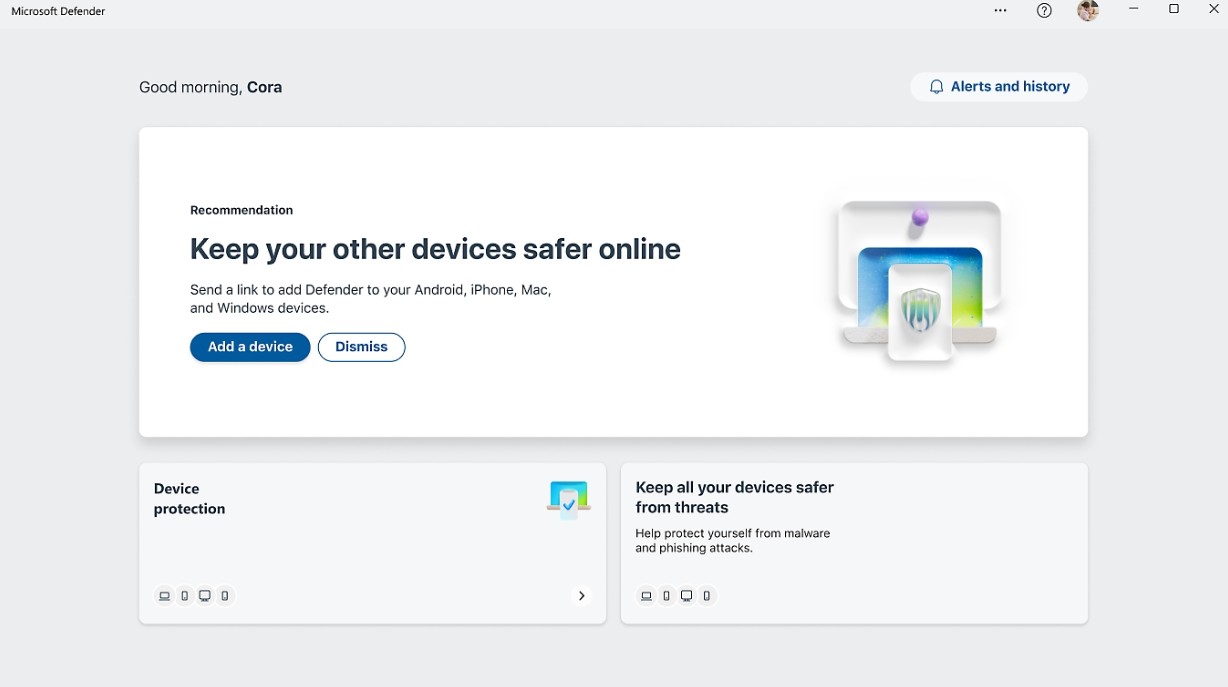This screenshot has width=1228, height=687.
Task: Open the user profile avatar
Action: coord(1088,11)
